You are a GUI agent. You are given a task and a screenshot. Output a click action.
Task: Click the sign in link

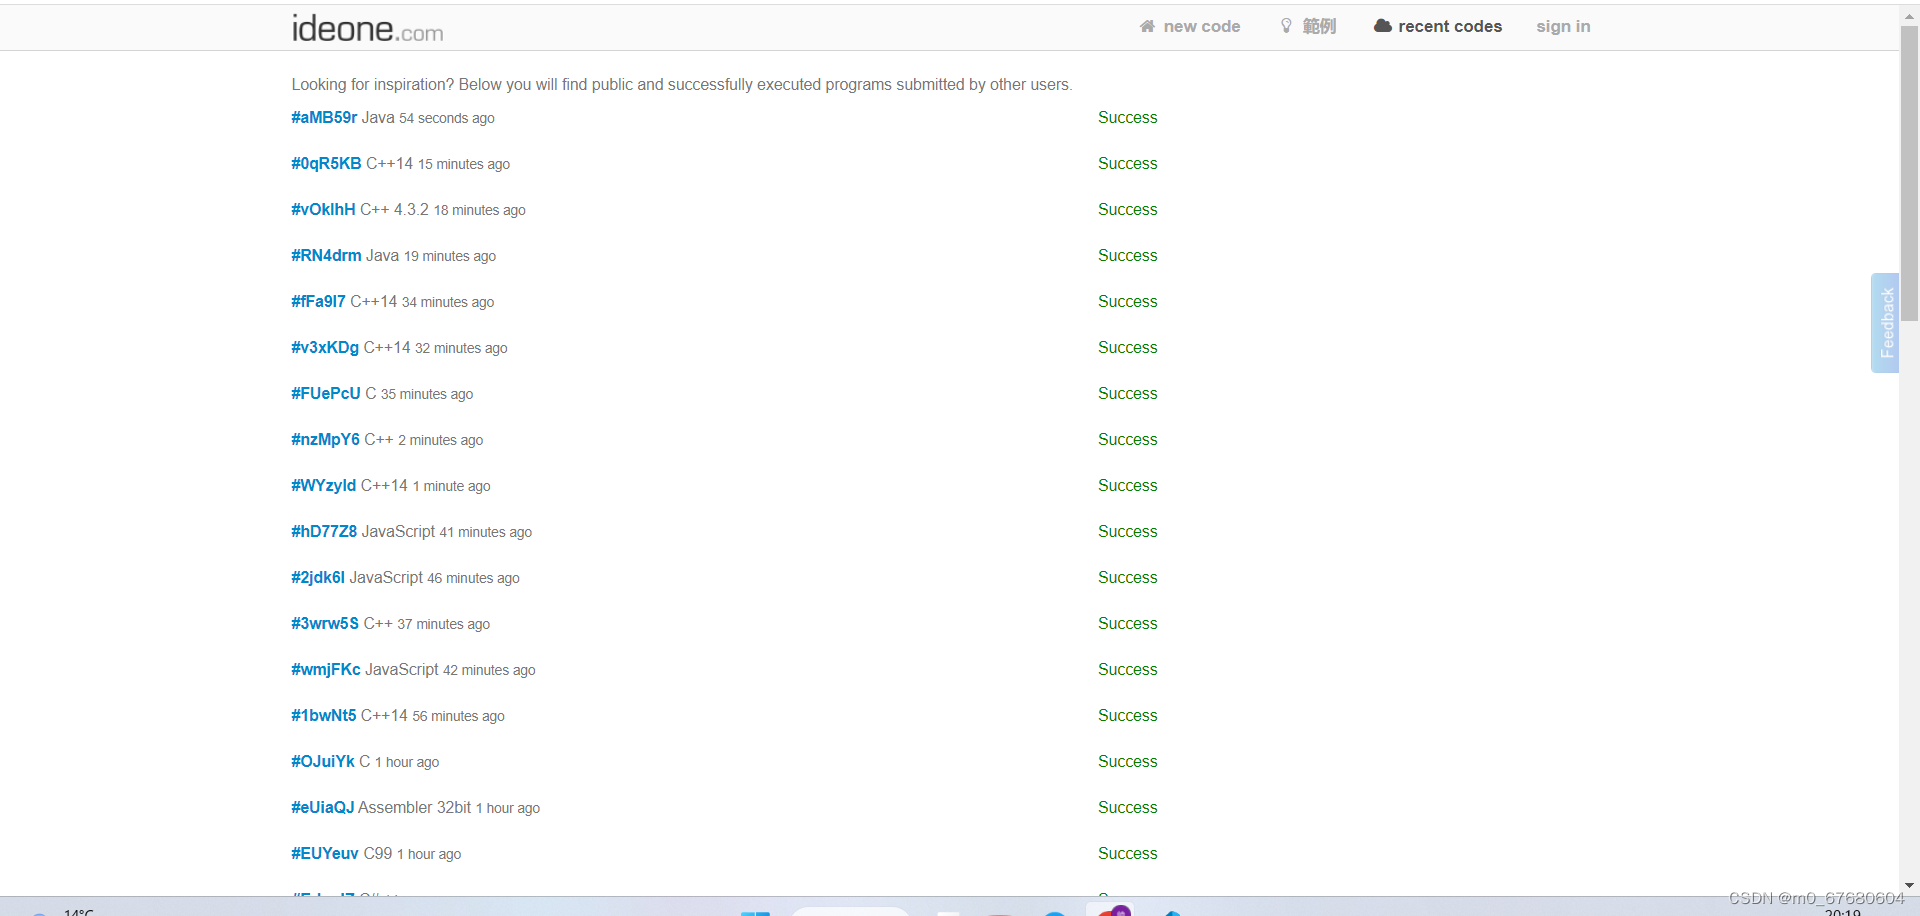[x=1563, y=26]
